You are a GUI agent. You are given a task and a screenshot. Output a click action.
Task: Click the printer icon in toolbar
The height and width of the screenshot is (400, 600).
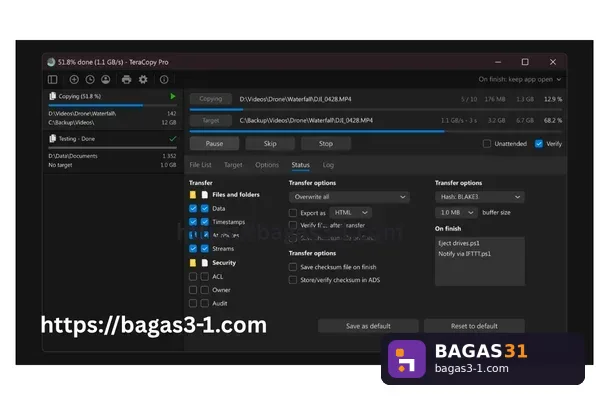pos(126,79)
